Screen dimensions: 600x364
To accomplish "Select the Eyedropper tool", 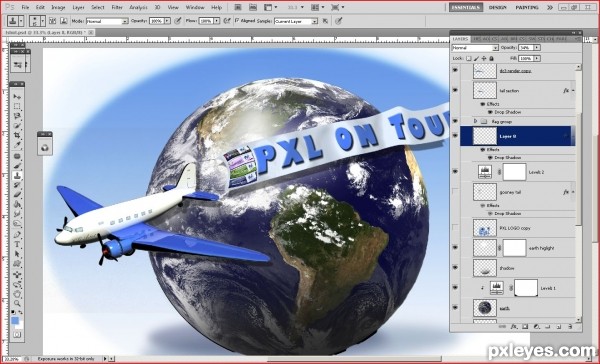I will (17, 145).
